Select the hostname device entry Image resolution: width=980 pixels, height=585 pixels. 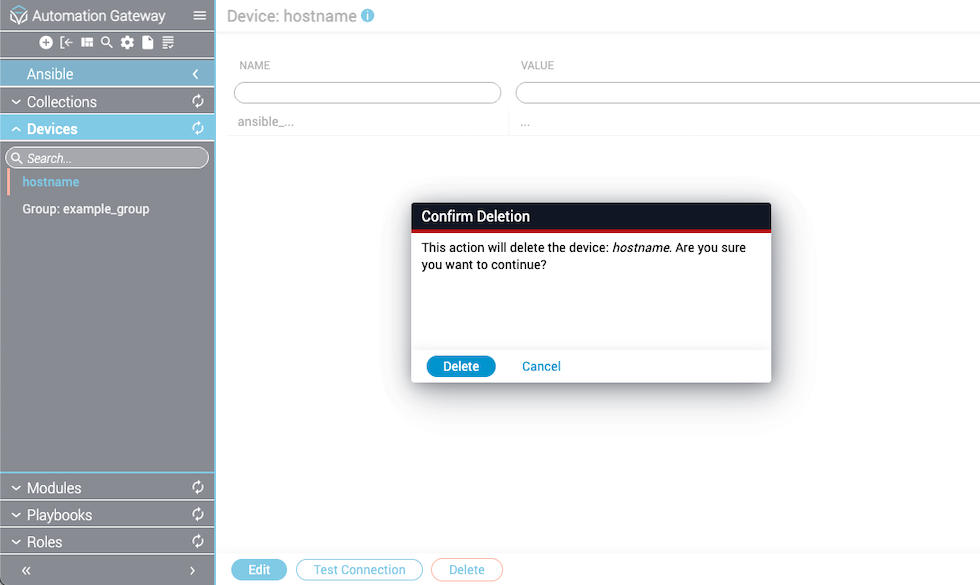51,182
